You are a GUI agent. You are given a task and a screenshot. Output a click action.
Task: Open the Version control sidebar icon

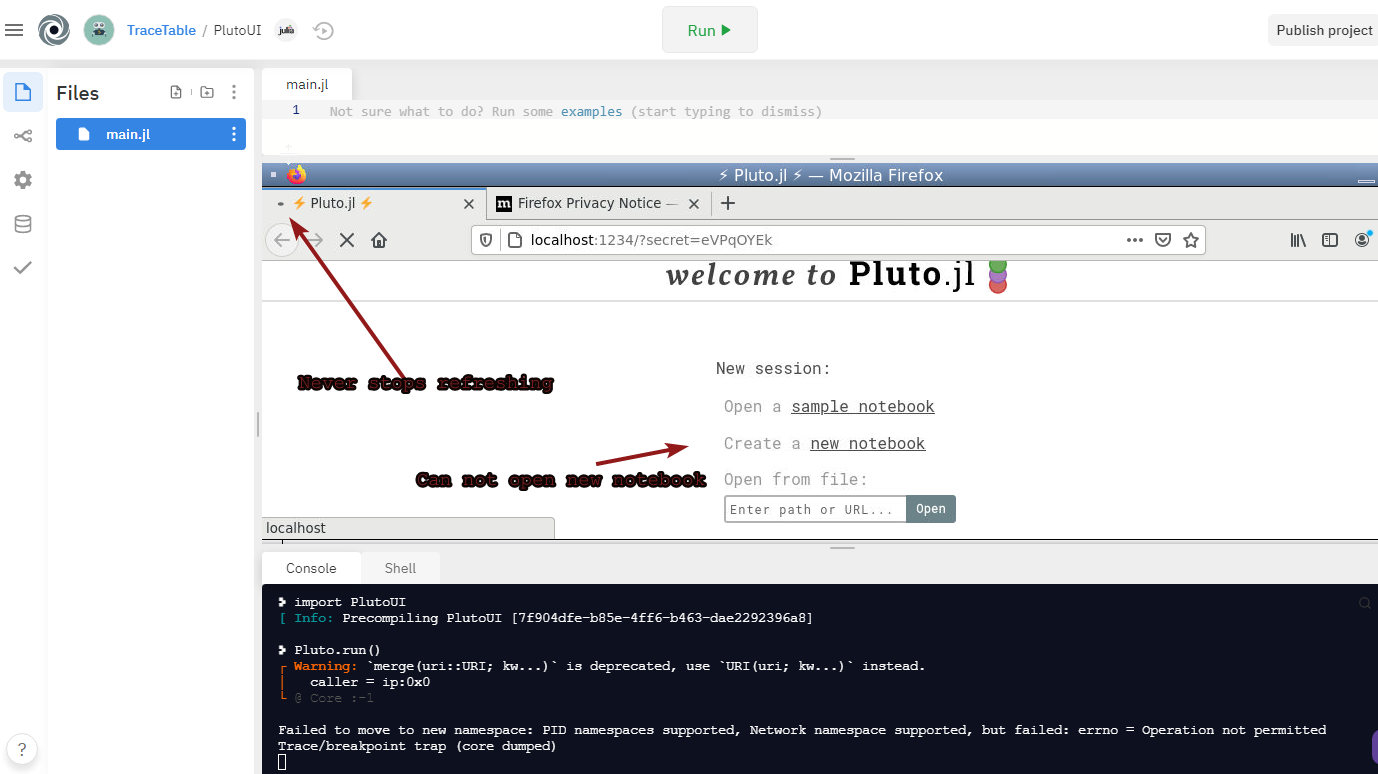click(x=23, y=136)
